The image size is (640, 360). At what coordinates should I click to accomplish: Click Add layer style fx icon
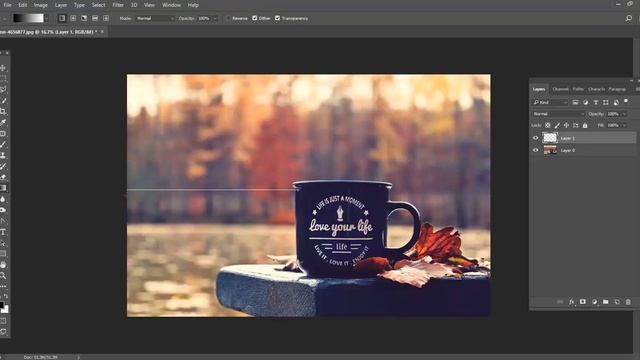tap(571, 302)
